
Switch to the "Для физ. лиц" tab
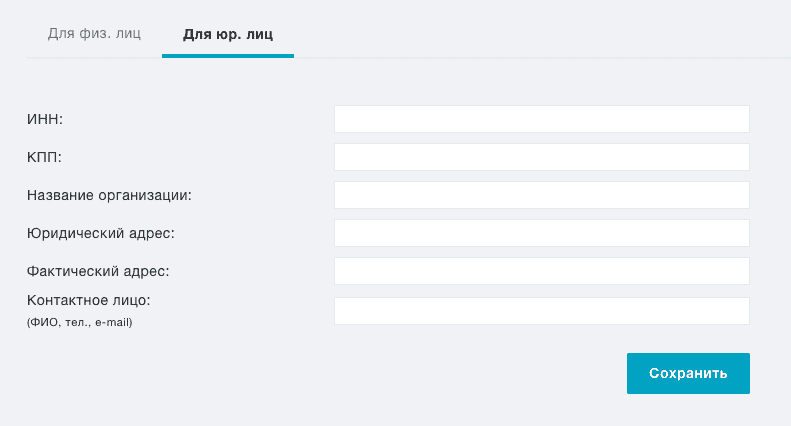pyautogui.click(x=94, y=34)
